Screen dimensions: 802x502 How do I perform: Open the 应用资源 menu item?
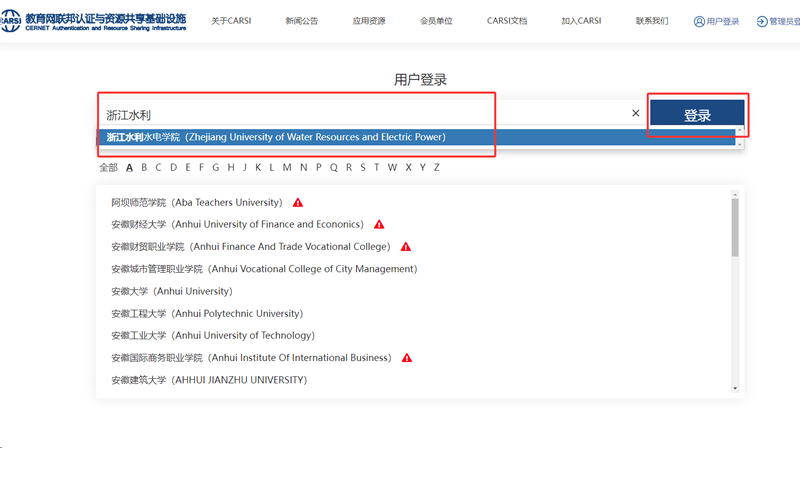[x=368, y=21]
